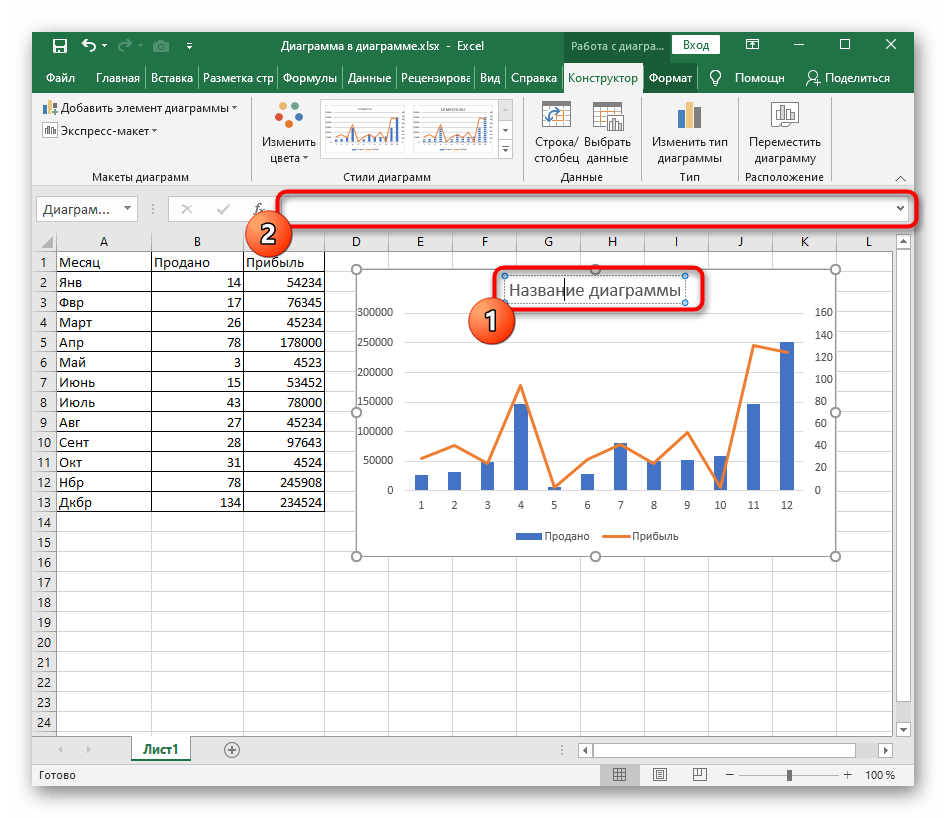Open Добавить элемент диаграммы dropdown
The width and height of the screenshot is (946, 818).
(139, 108)
